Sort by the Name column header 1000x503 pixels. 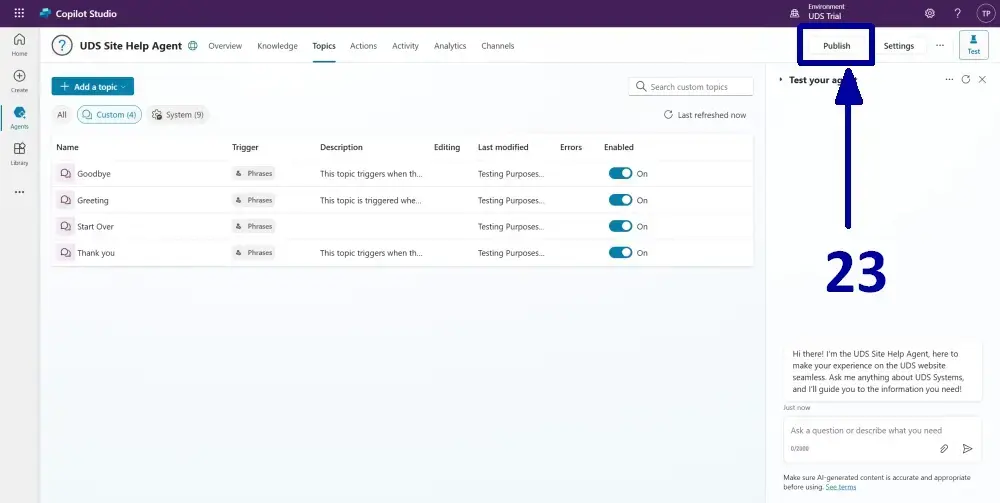pyautogui.click(x=68, y=147)
